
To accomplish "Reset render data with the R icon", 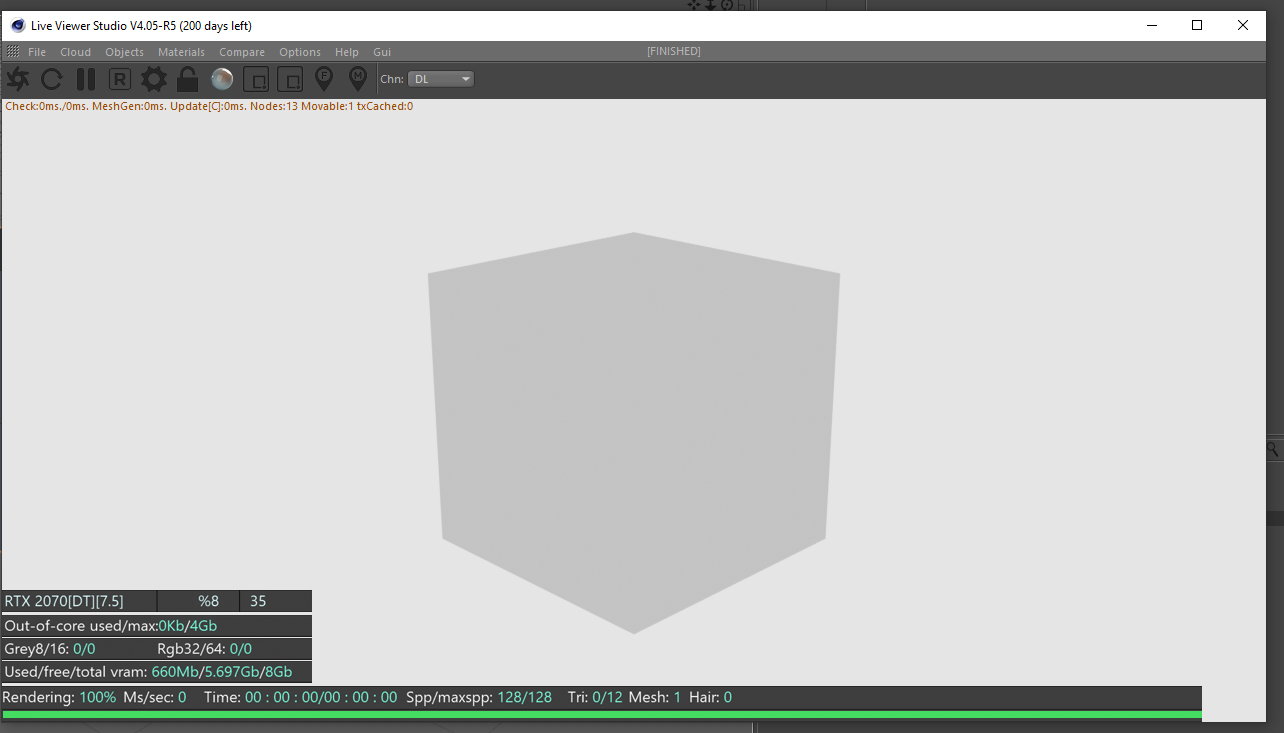I will (120, 79).
